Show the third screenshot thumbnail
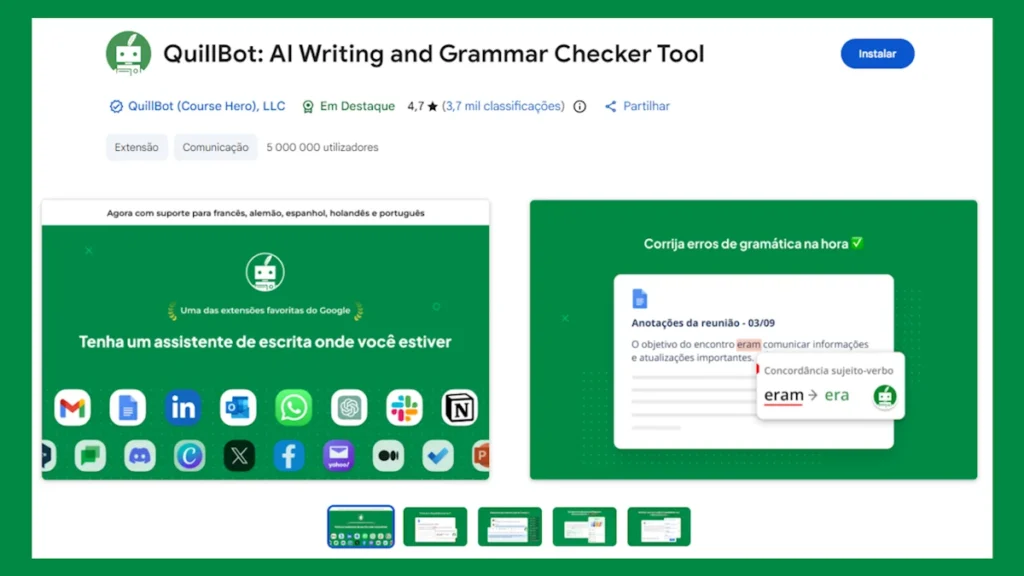 [510, 526]
